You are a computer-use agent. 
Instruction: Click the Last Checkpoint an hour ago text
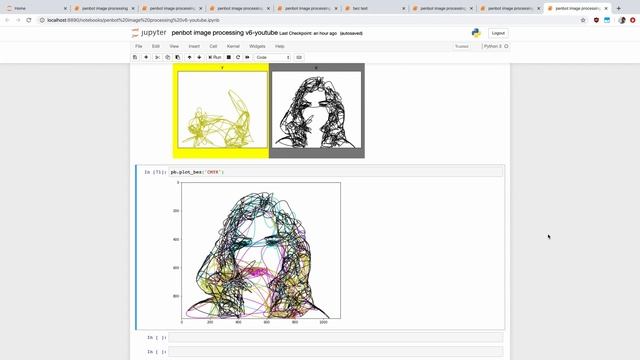pos(308,33)
